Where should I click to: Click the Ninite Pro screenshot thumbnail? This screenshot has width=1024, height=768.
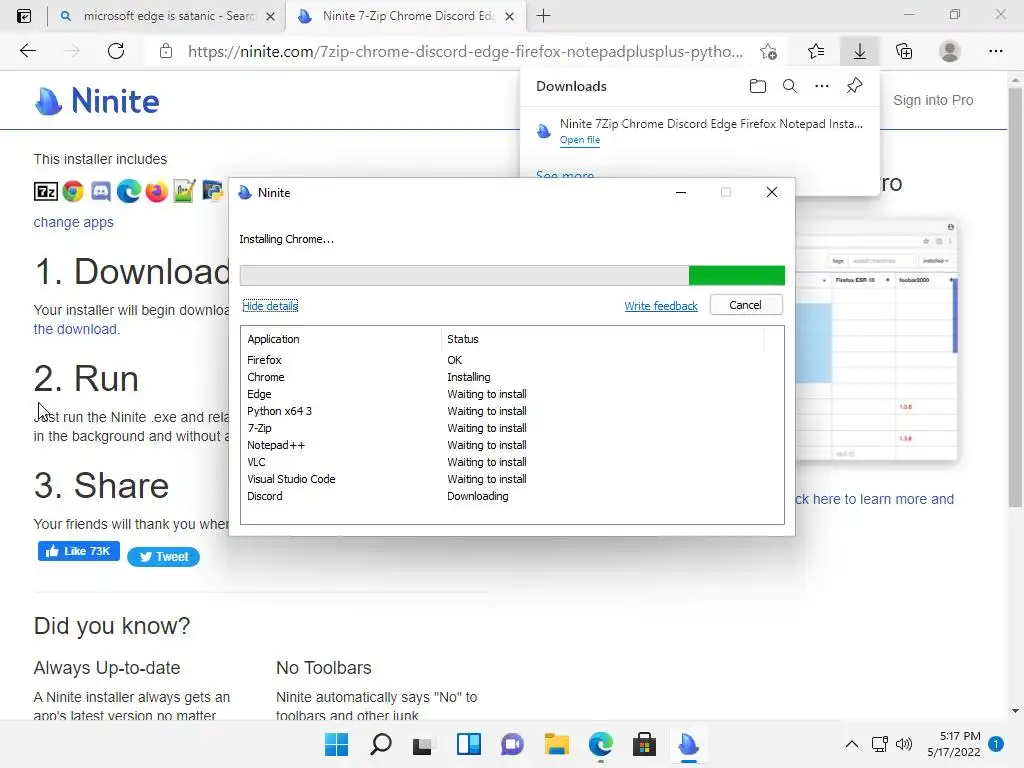coord(876,341)
